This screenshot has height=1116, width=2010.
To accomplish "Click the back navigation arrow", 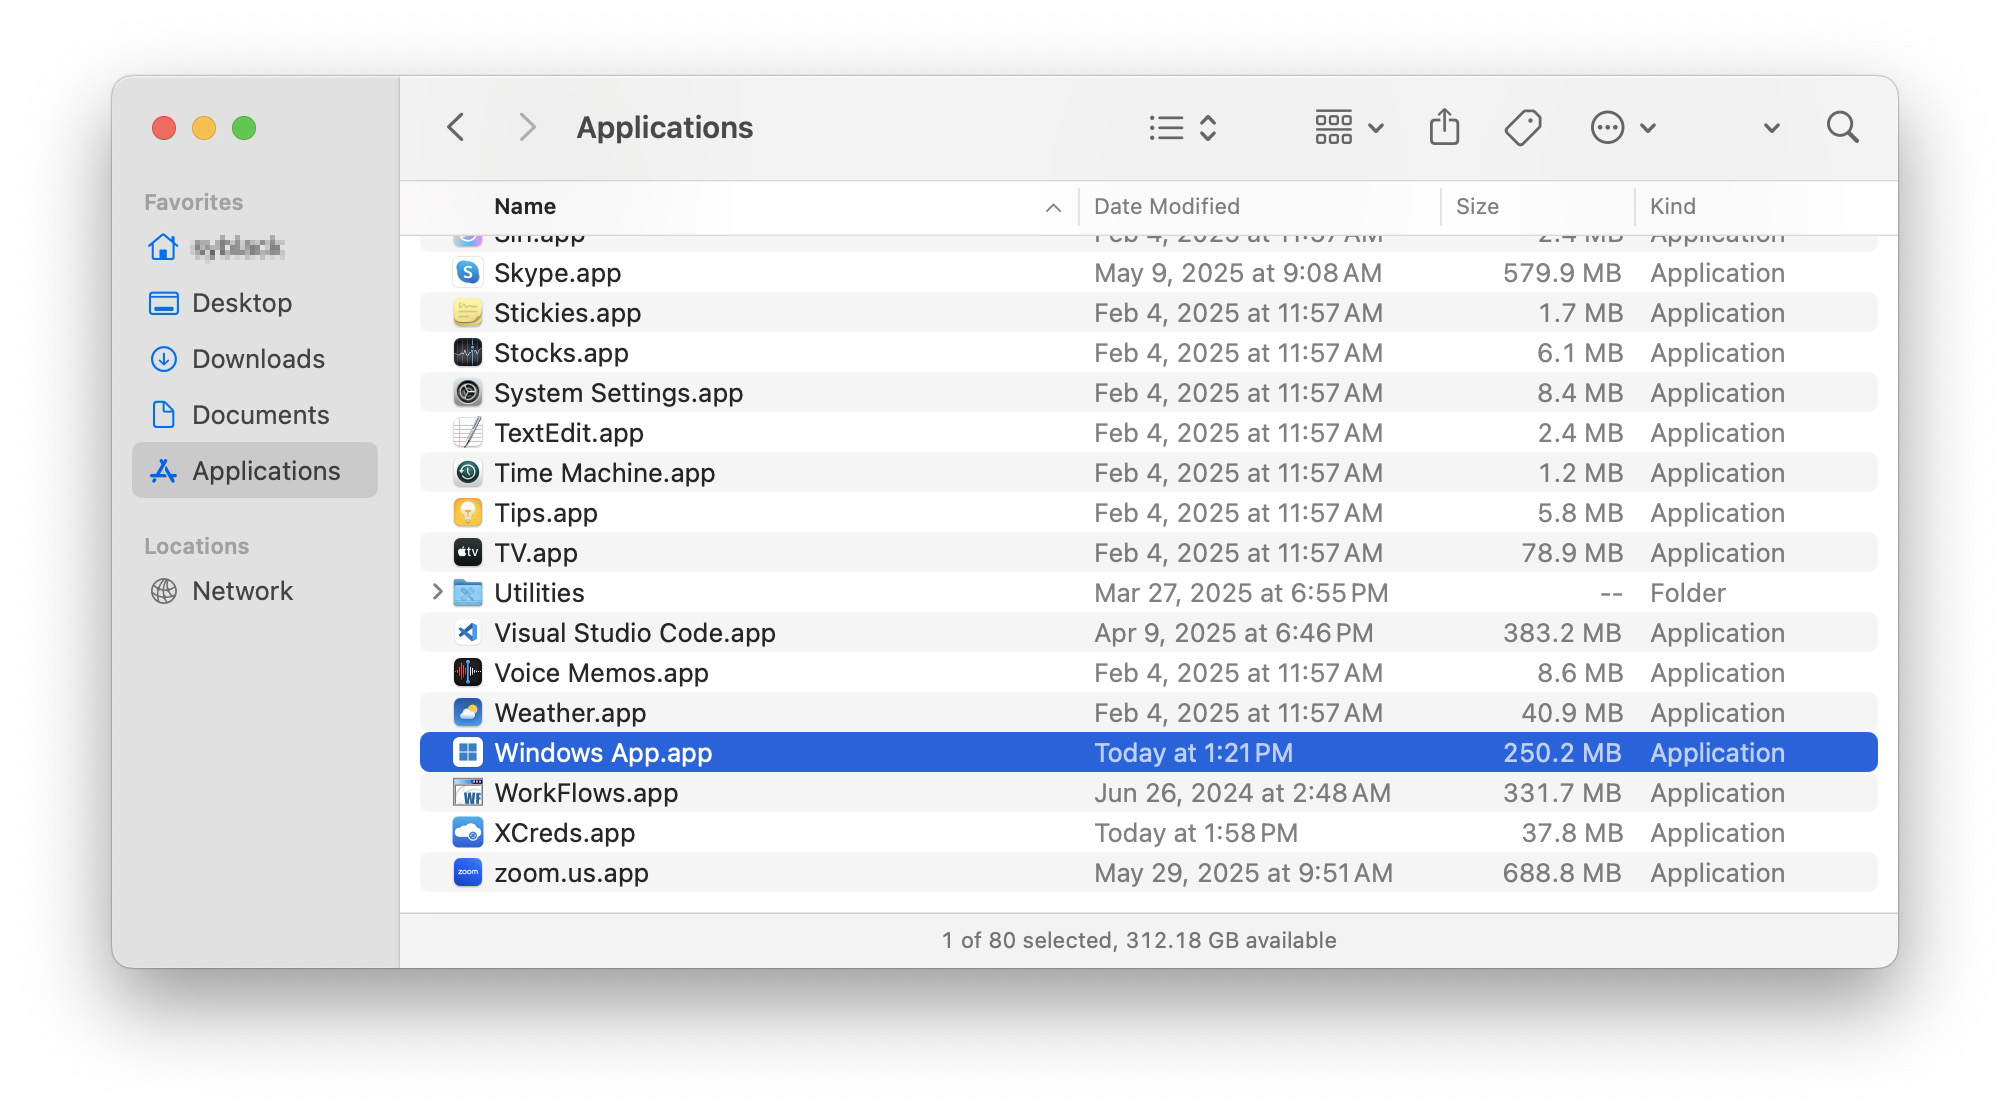I will 456,128.
